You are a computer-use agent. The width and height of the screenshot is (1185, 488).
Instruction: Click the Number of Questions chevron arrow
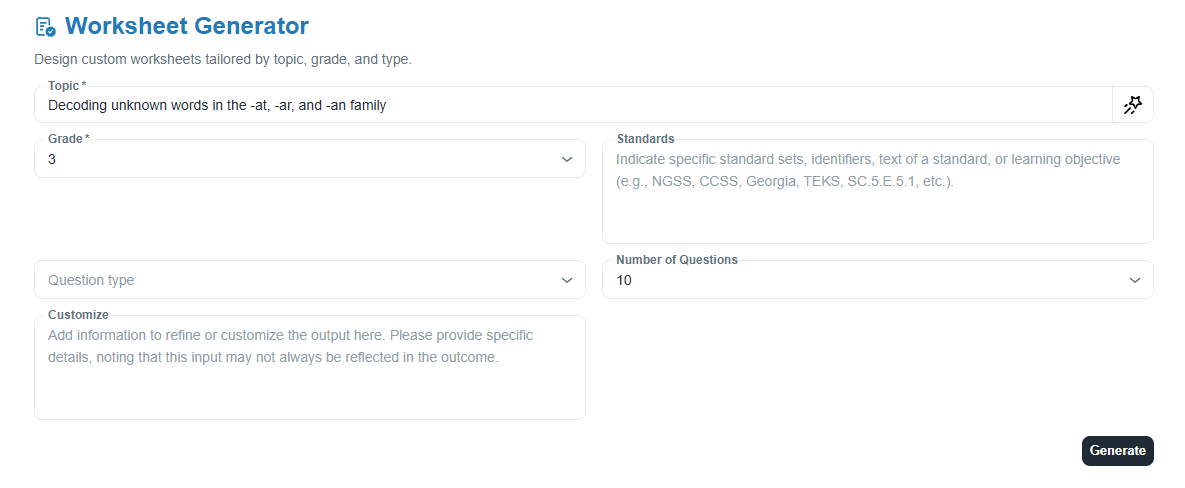[x=1135, y=280]
